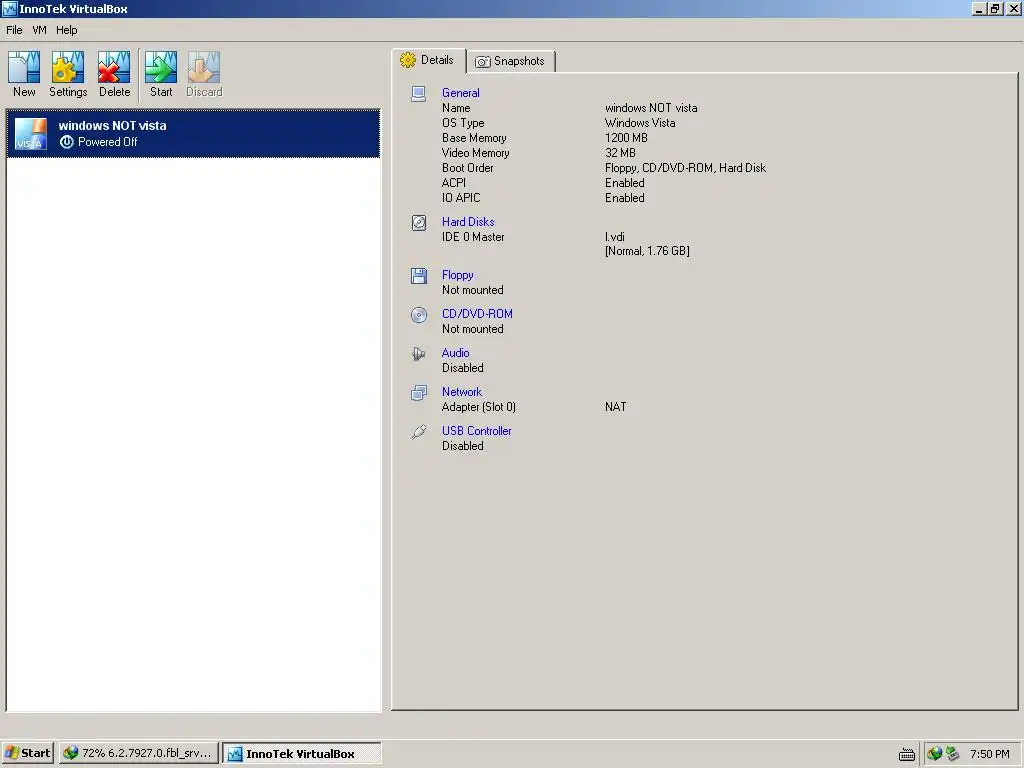Click the Audio speaker icon
This screenshot has width=1024, height=768.
(x=419, y=354)
